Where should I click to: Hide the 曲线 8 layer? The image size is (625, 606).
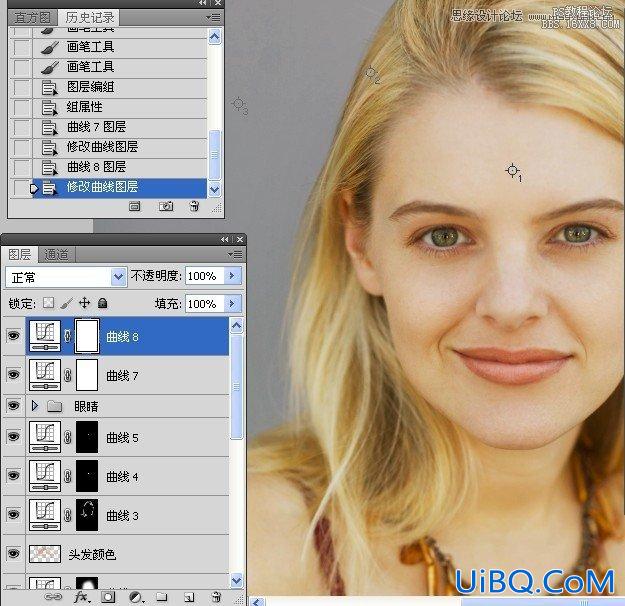pos(14,336)
